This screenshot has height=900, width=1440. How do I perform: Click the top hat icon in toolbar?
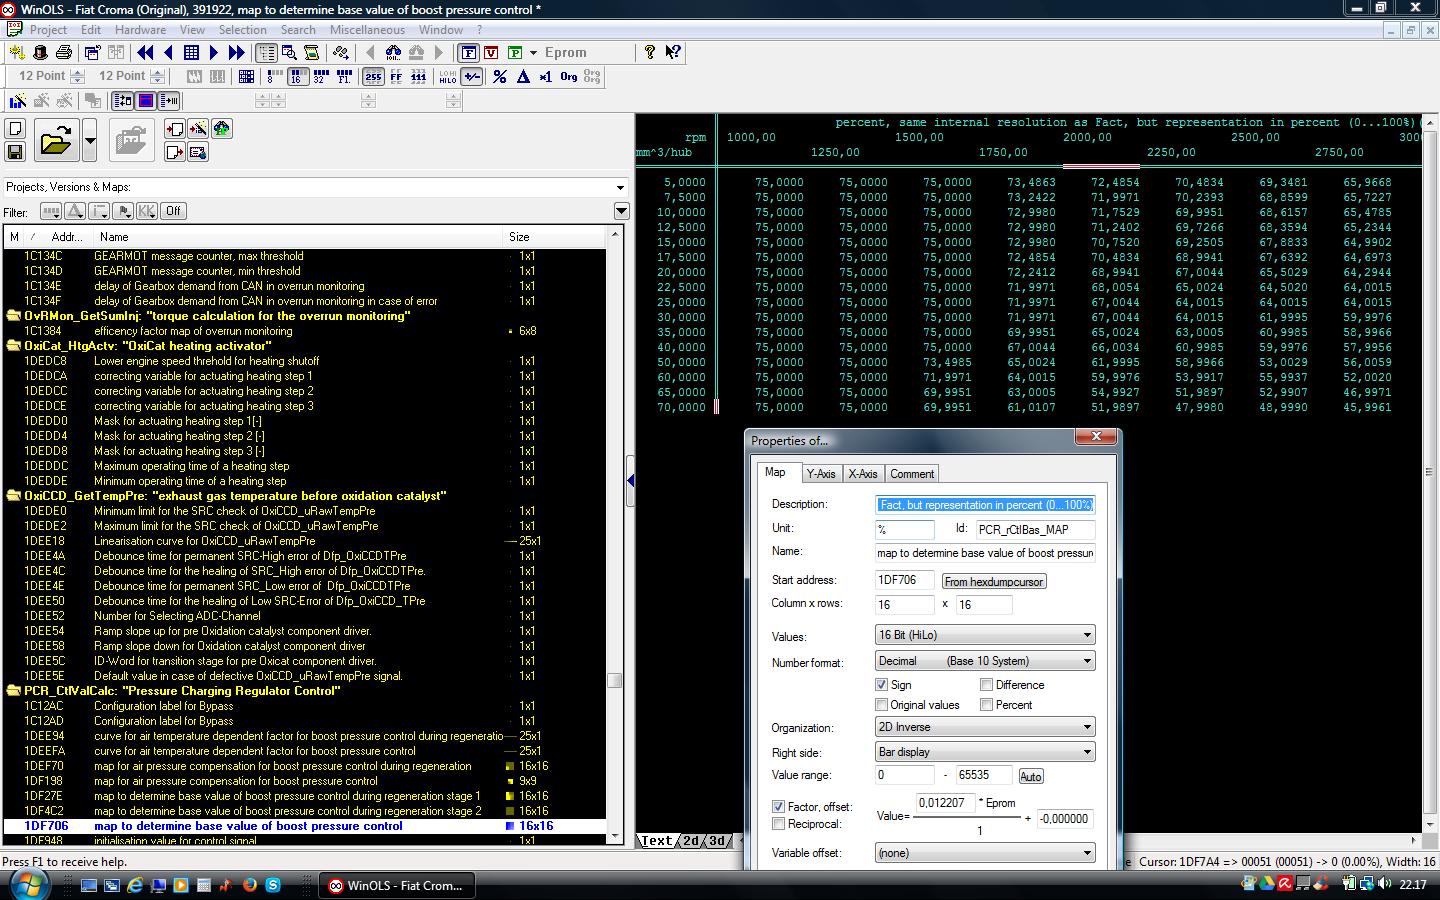click(x=41, y=52)
